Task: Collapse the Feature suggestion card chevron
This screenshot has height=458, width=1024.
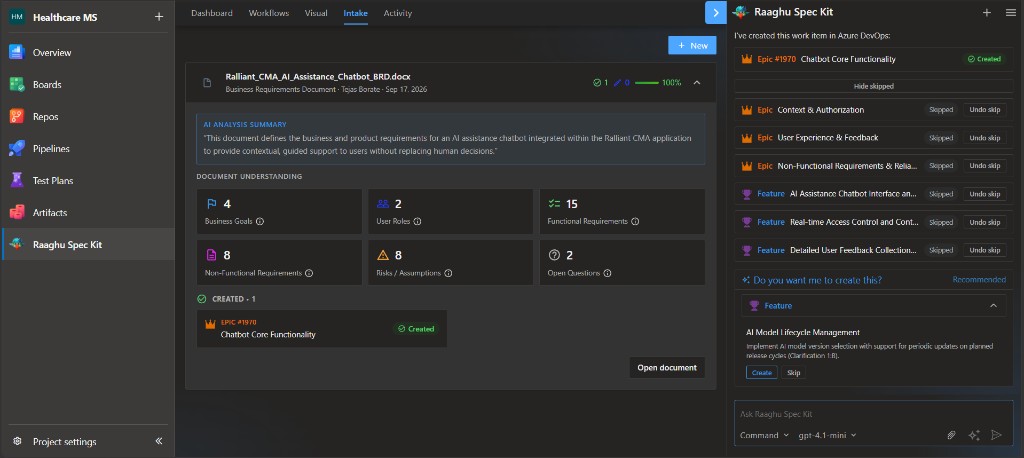Action: tap(993, 305)
